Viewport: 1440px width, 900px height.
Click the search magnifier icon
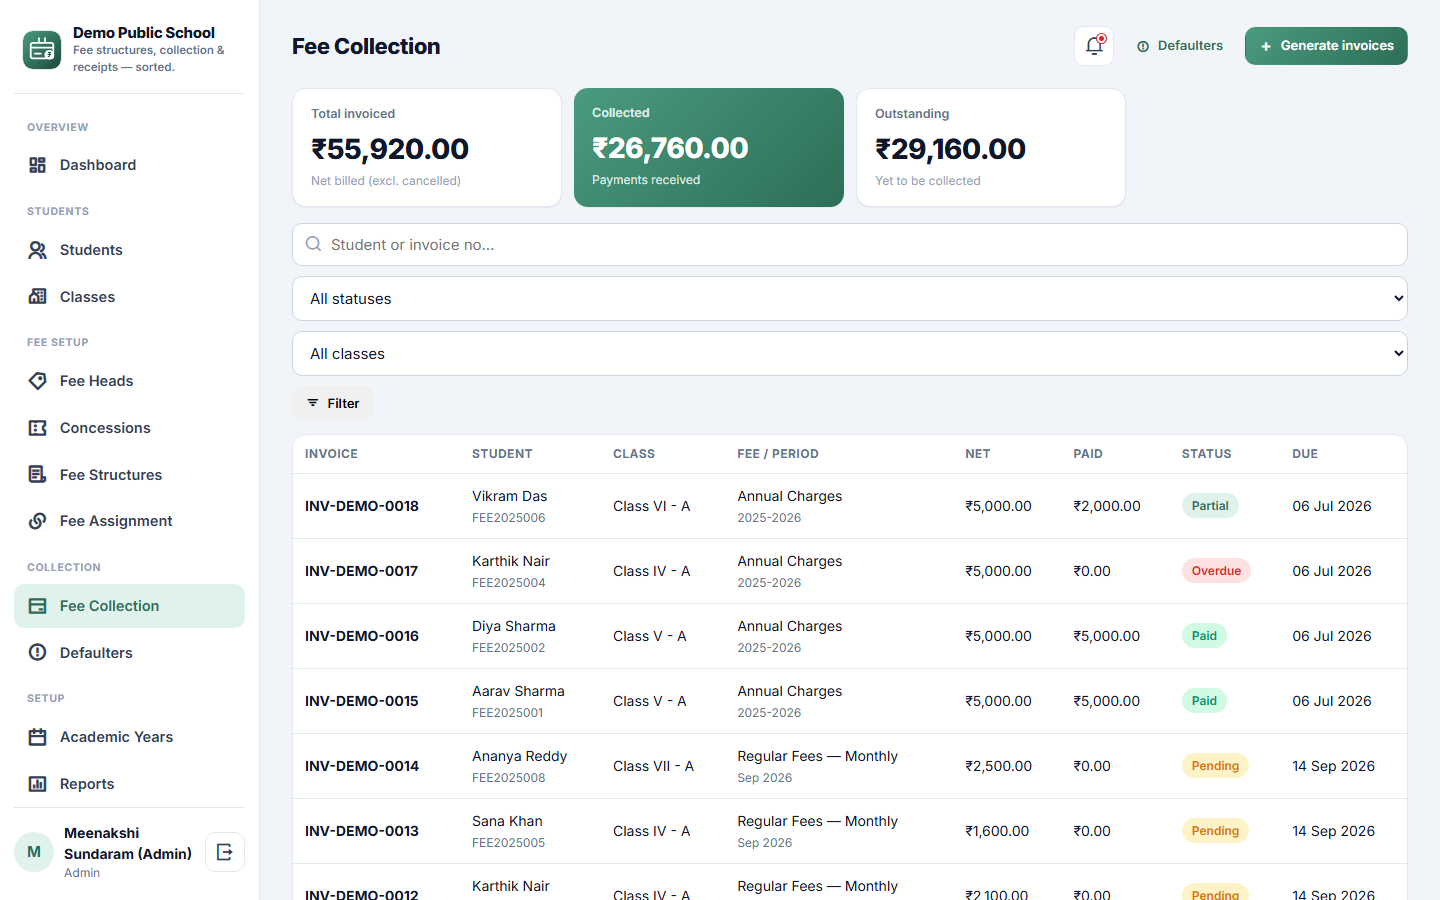pyautogui.click(x=314, y=244)
